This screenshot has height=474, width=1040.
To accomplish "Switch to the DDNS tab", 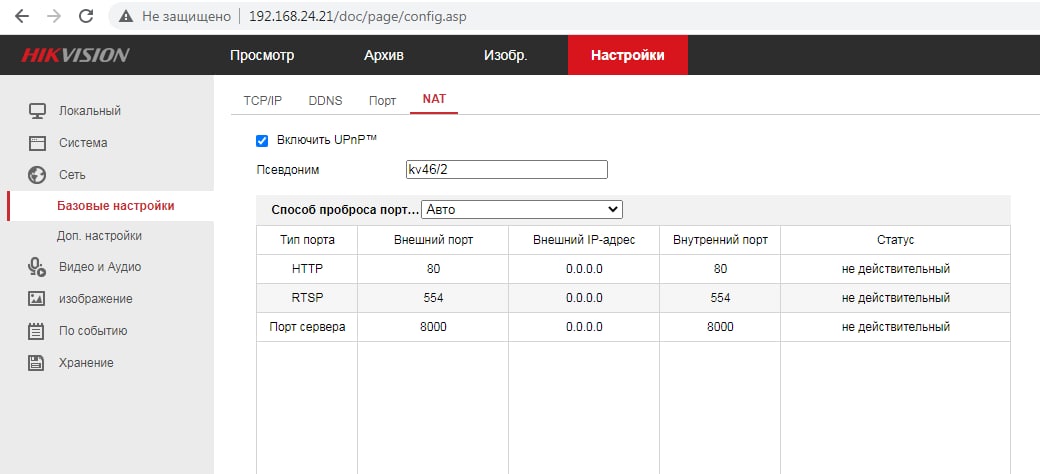I will [x=325, y=101].
